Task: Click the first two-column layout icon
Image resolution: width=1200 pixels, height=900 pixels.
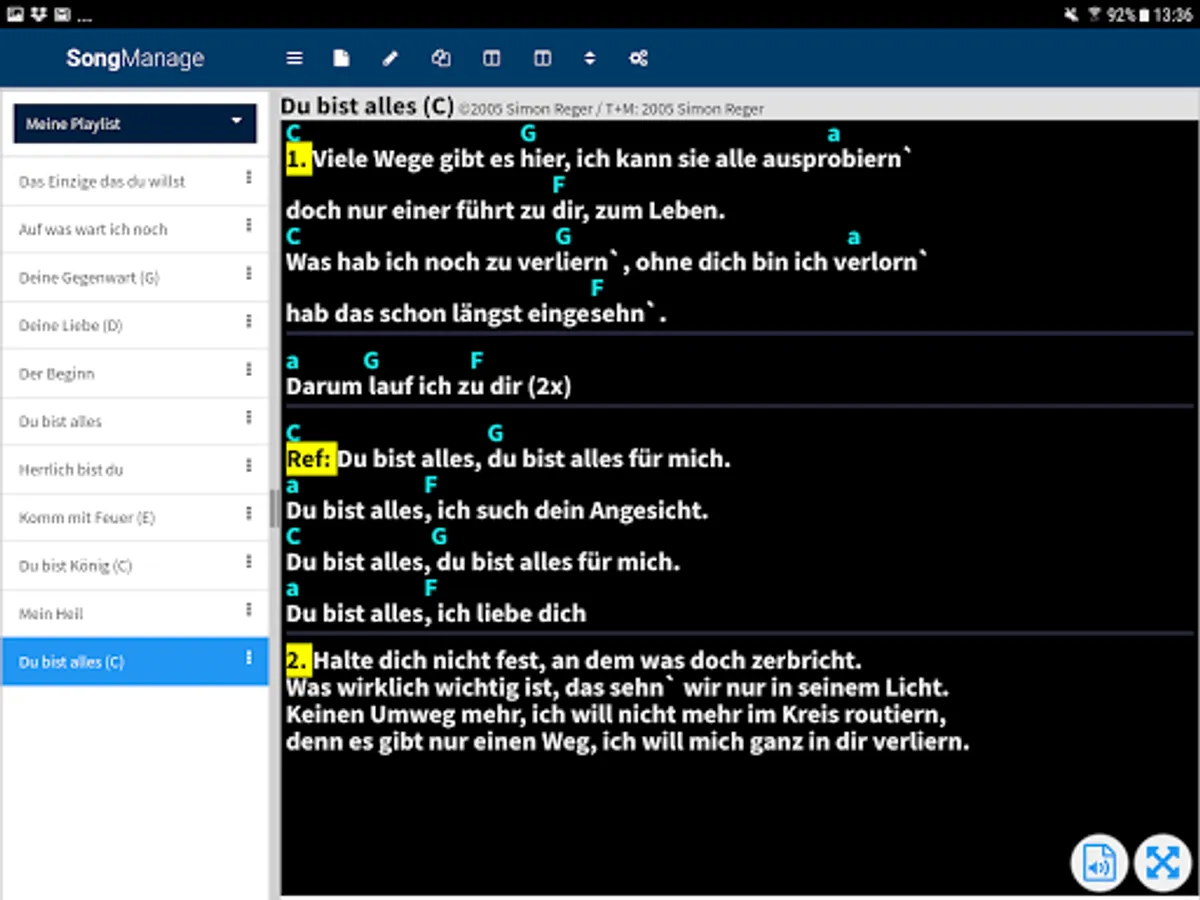Action: click(x=491, y=59)
